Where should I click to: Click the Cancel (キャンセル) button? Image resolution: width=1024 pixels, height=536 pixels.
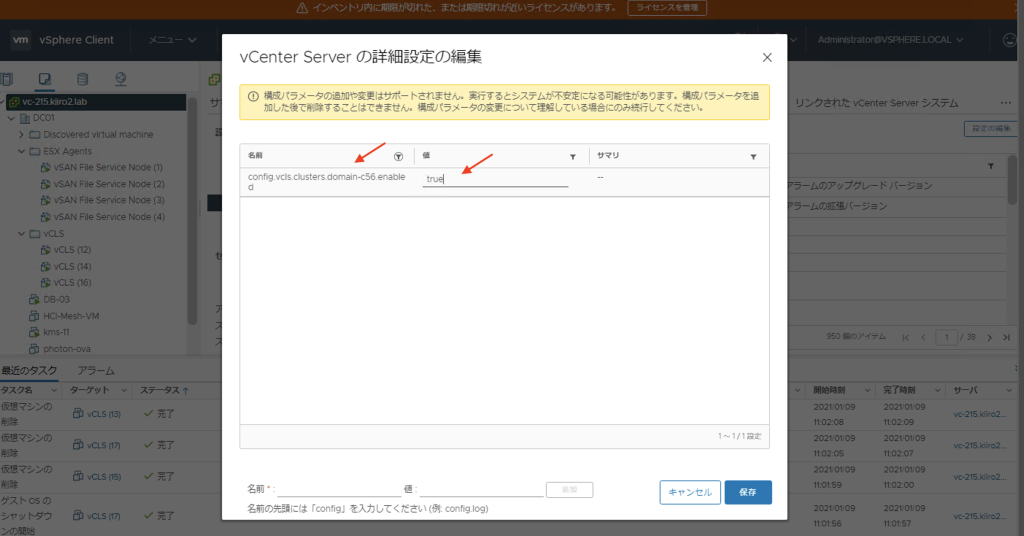click(690, 492)
